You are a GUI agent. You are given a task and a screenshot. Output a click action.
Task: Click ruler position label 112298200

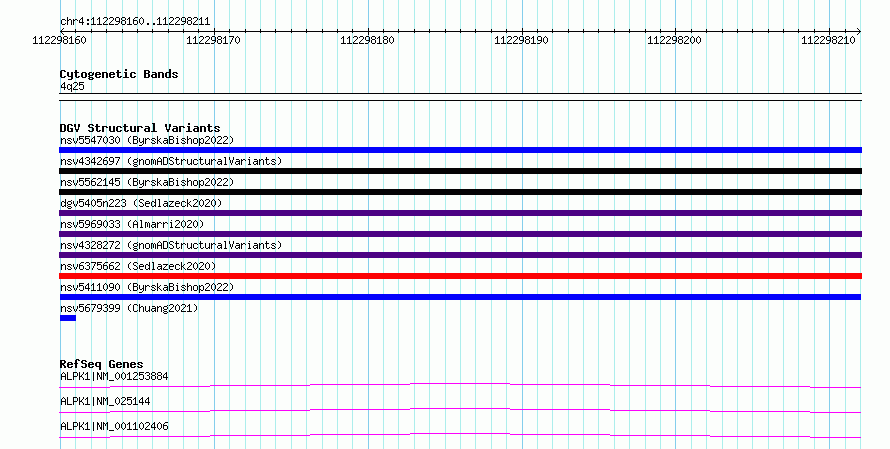tap(674, 40)
